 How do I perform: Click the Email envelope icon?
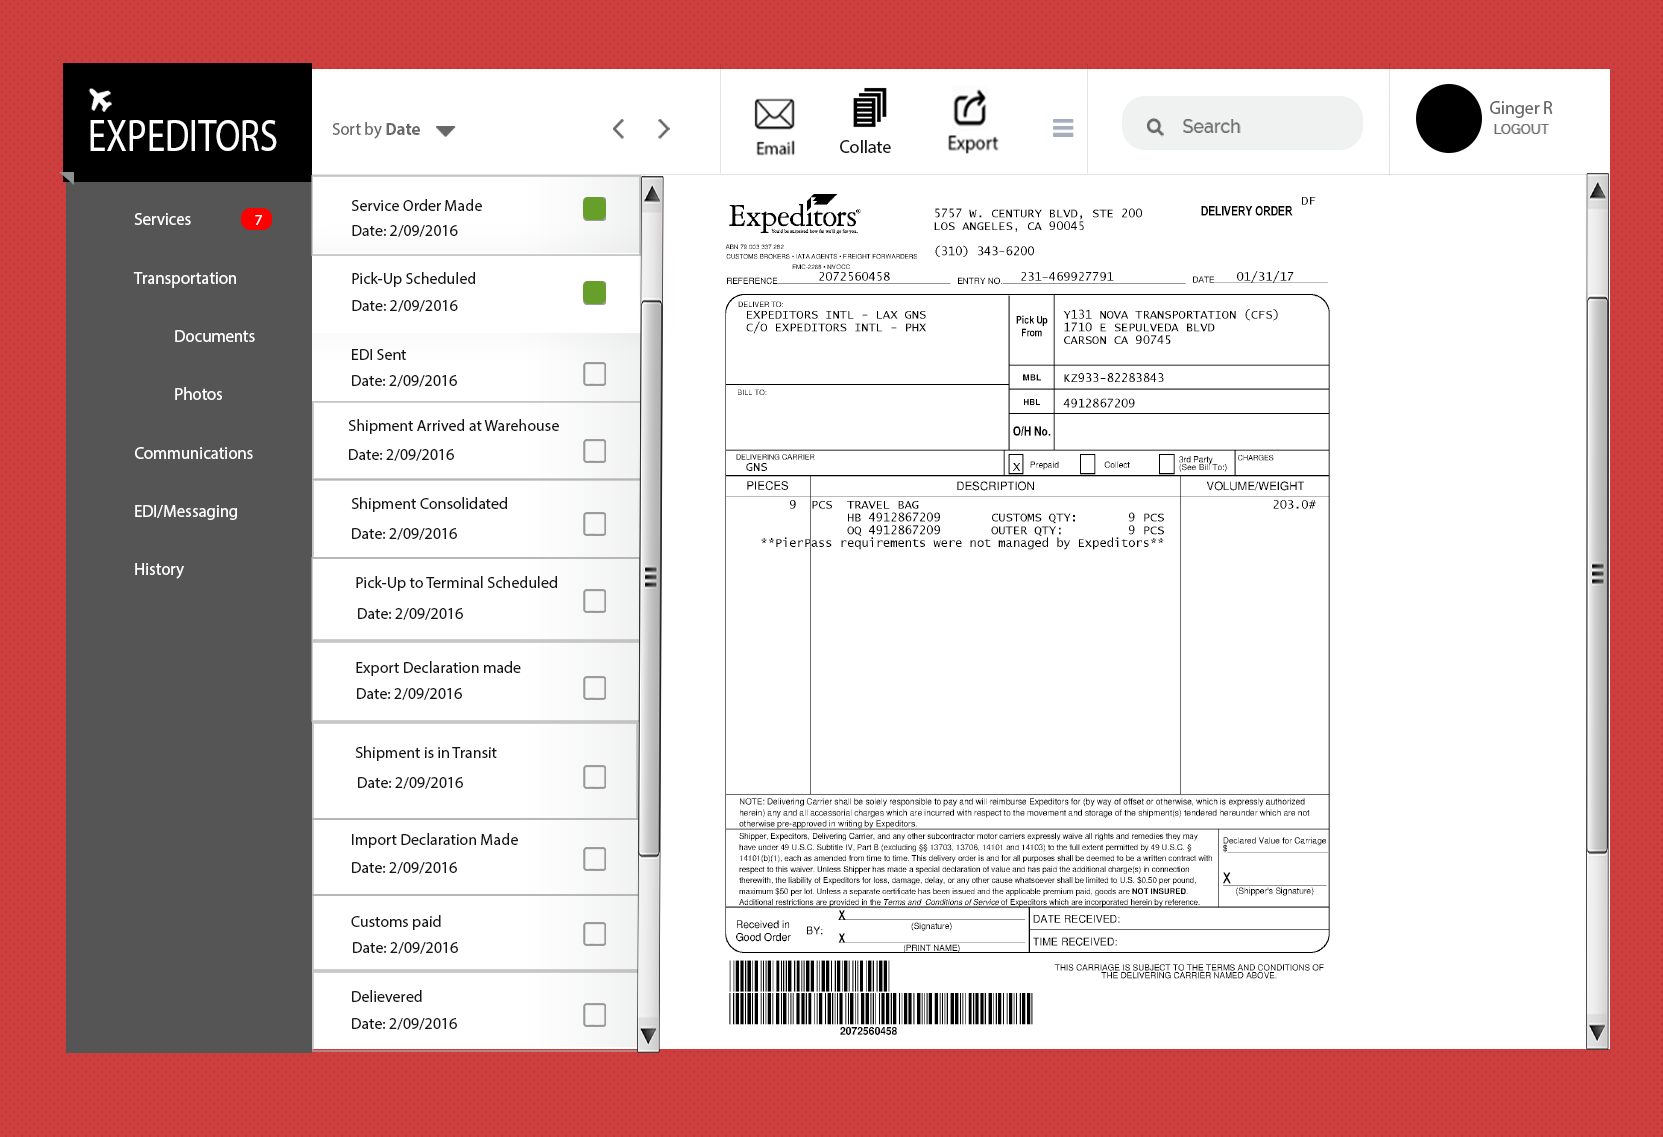click(774, 114)
